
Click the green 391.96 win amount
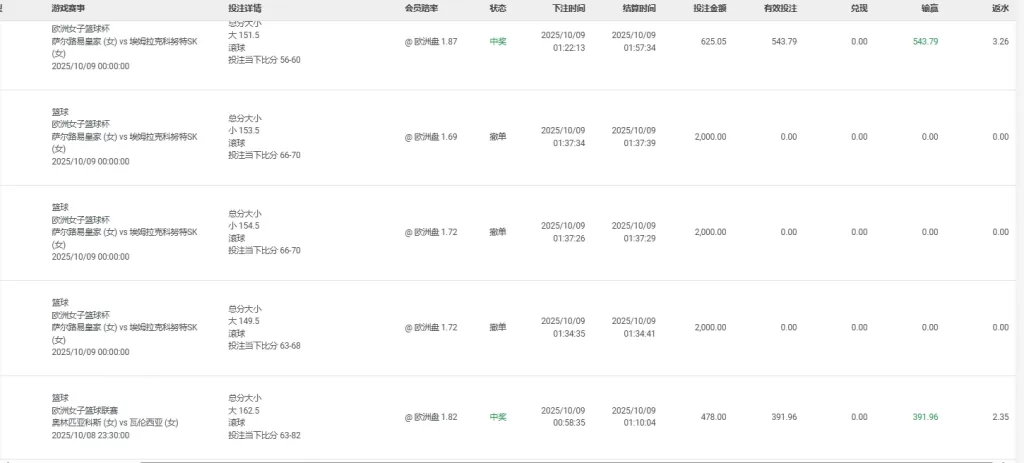(925, 417)
